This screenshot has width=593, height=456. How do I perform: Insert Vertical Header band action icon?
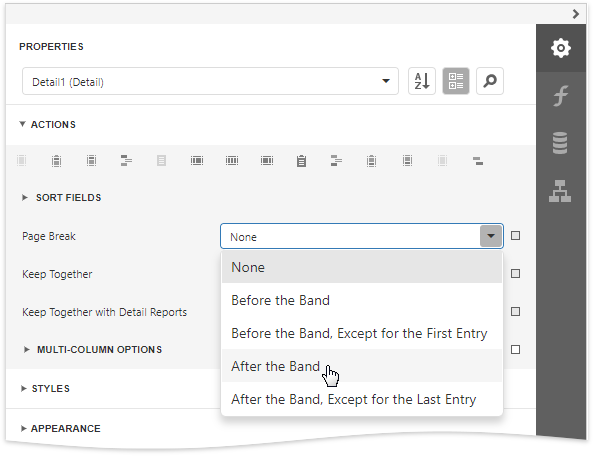click(x=197, y=161)
